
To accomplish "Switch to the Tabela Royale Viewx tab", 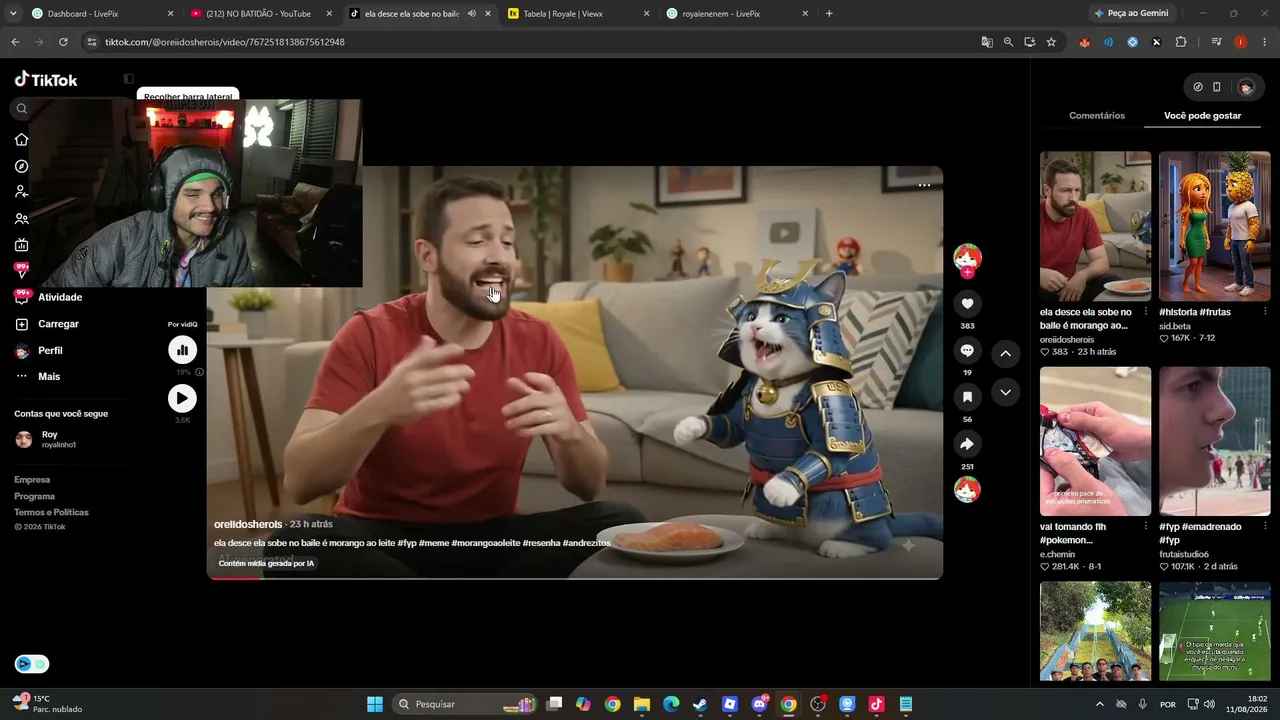I will point(579,14).
